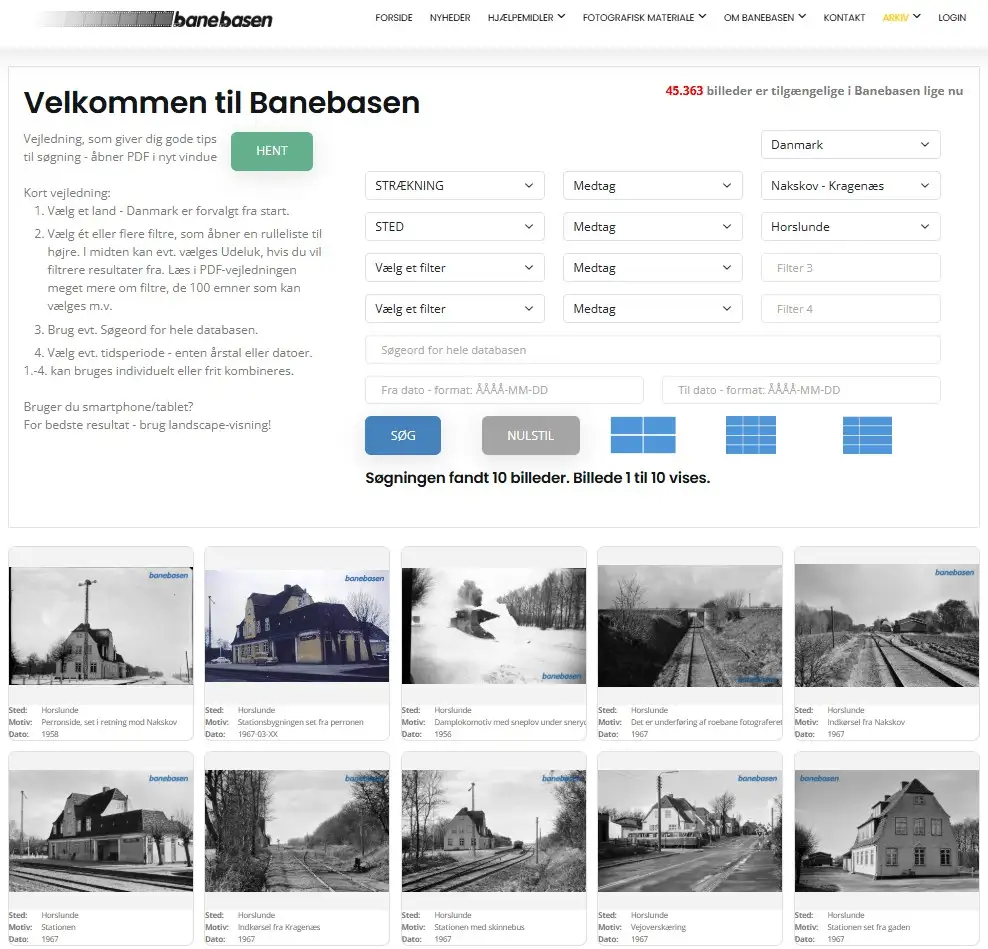
Task: Click the 2x2 grid layout icon
Action: pyautogui.click(x=643, y=434)
